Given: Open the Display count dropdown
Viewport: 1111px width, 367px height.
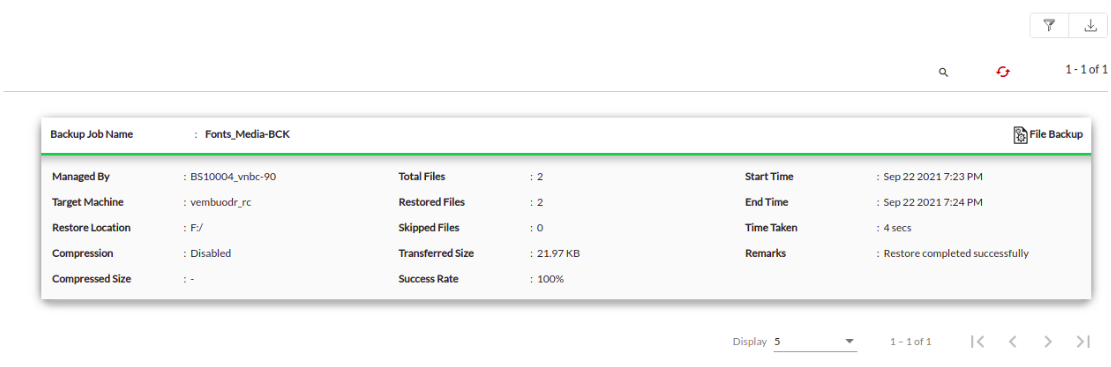Looking at the screenshot, I should [x=815, y=341].
